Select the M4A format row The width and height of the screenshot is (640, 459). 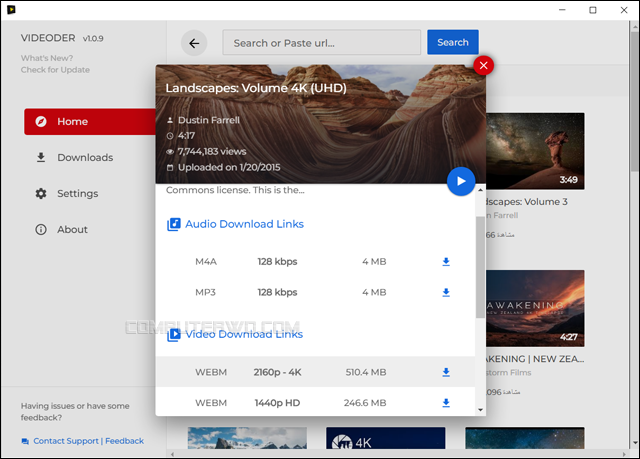[x=315, y=262]
